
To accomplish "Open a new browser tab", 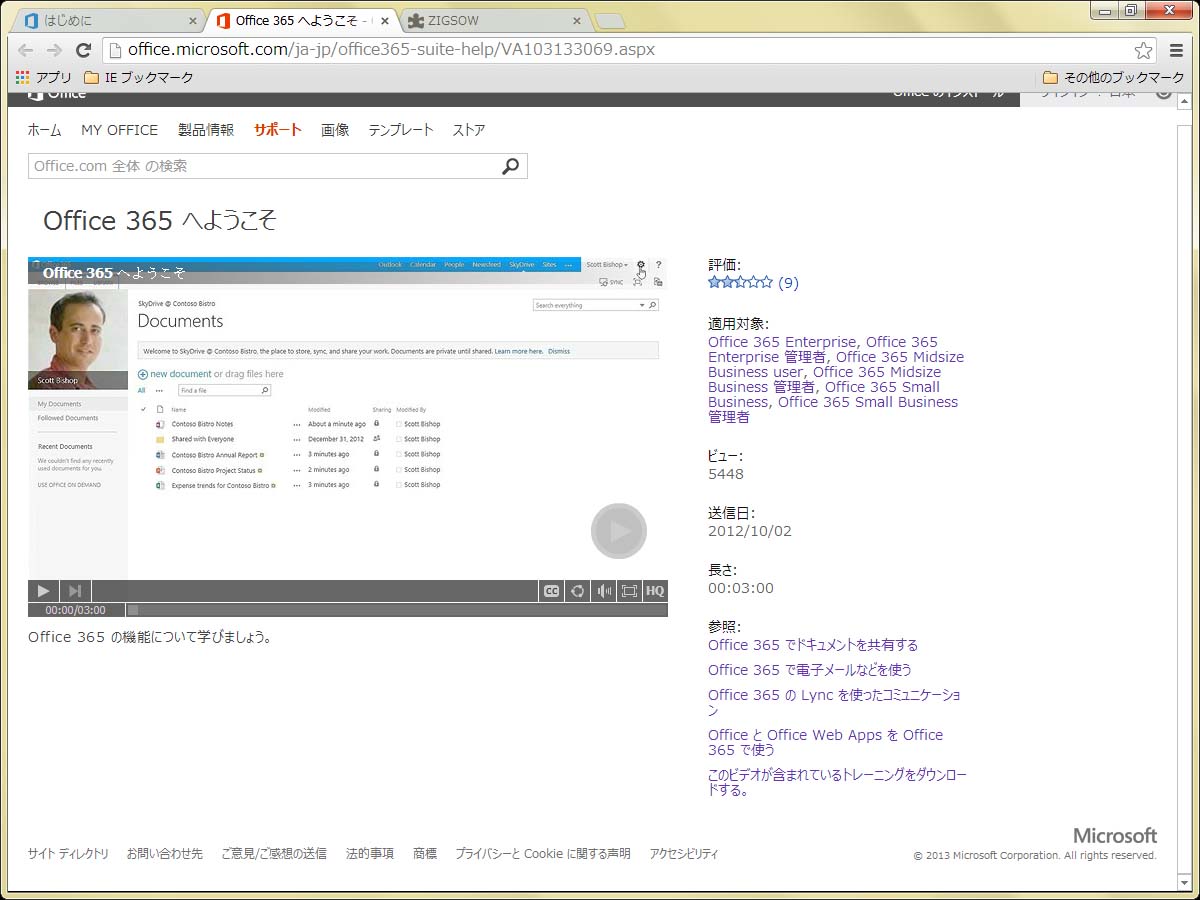I will tap(610, 21).
